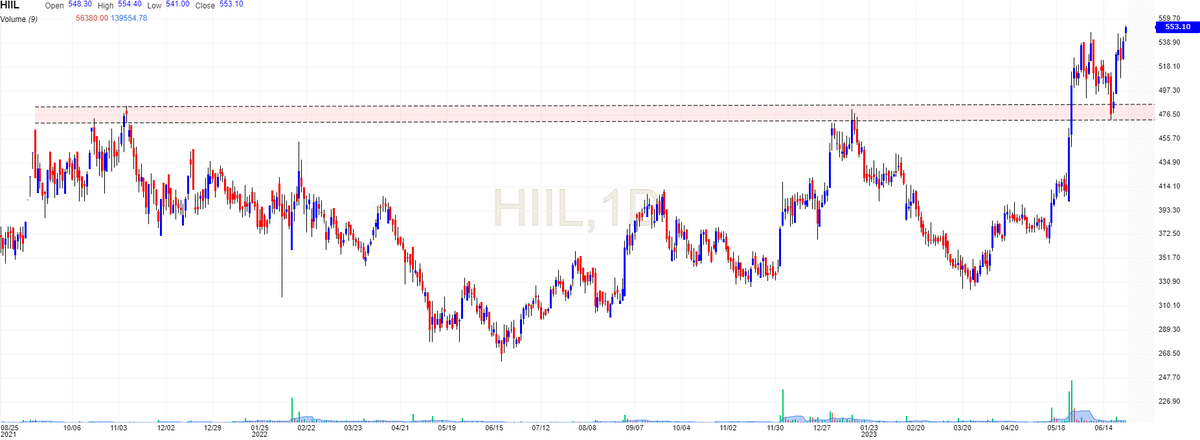Screen dimensions: 1200x440
Task: Select the Close value 553.10 in header
Action: [x=232, y=5]
